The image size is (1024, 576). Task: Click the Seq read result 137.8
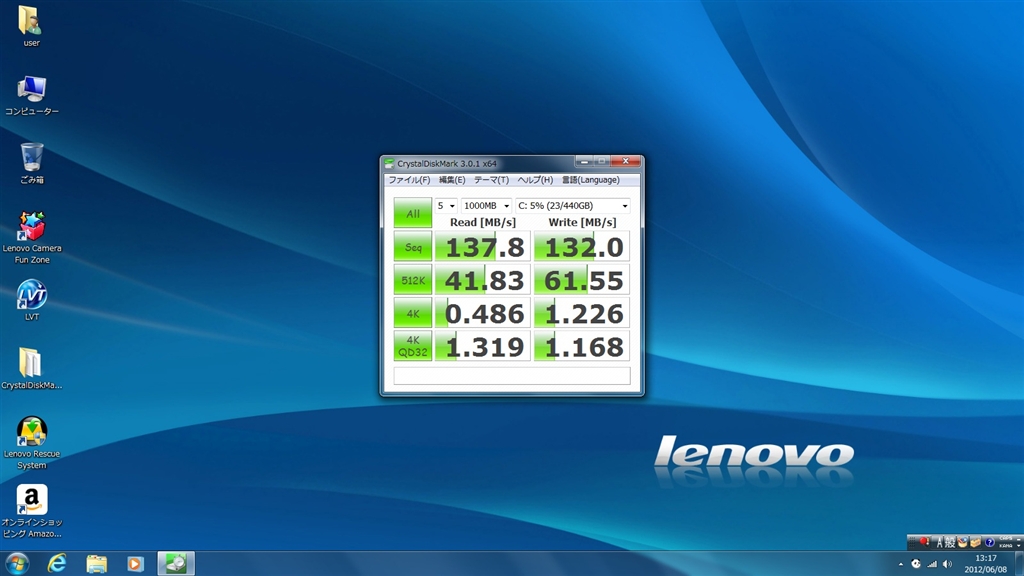coord(483,247)
